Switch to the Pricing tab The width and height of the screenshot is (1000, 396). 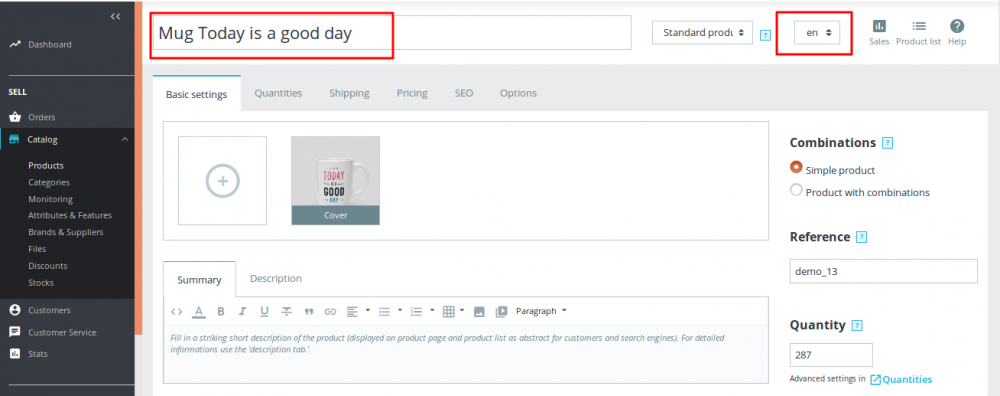pos(412,93)
